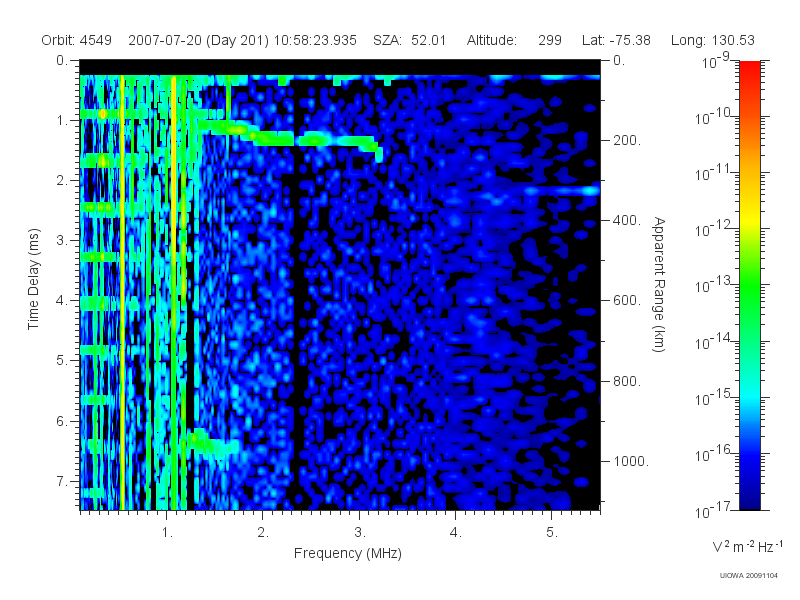The height and width of the screenshot is (600, 800).
Task: Click the timestamp '10:58:23.935'
Action: pos(315,40)
